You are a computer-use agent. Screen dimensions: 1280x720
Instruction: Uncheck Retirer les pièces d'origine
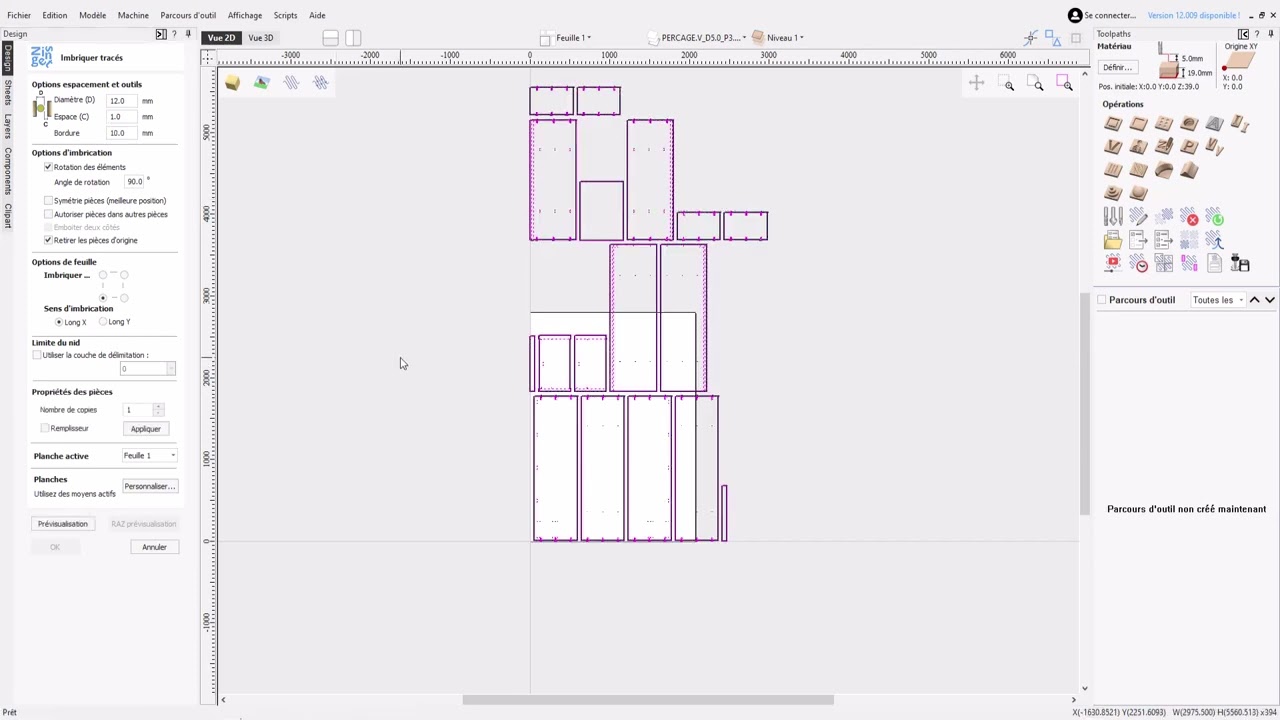(48, 240)
